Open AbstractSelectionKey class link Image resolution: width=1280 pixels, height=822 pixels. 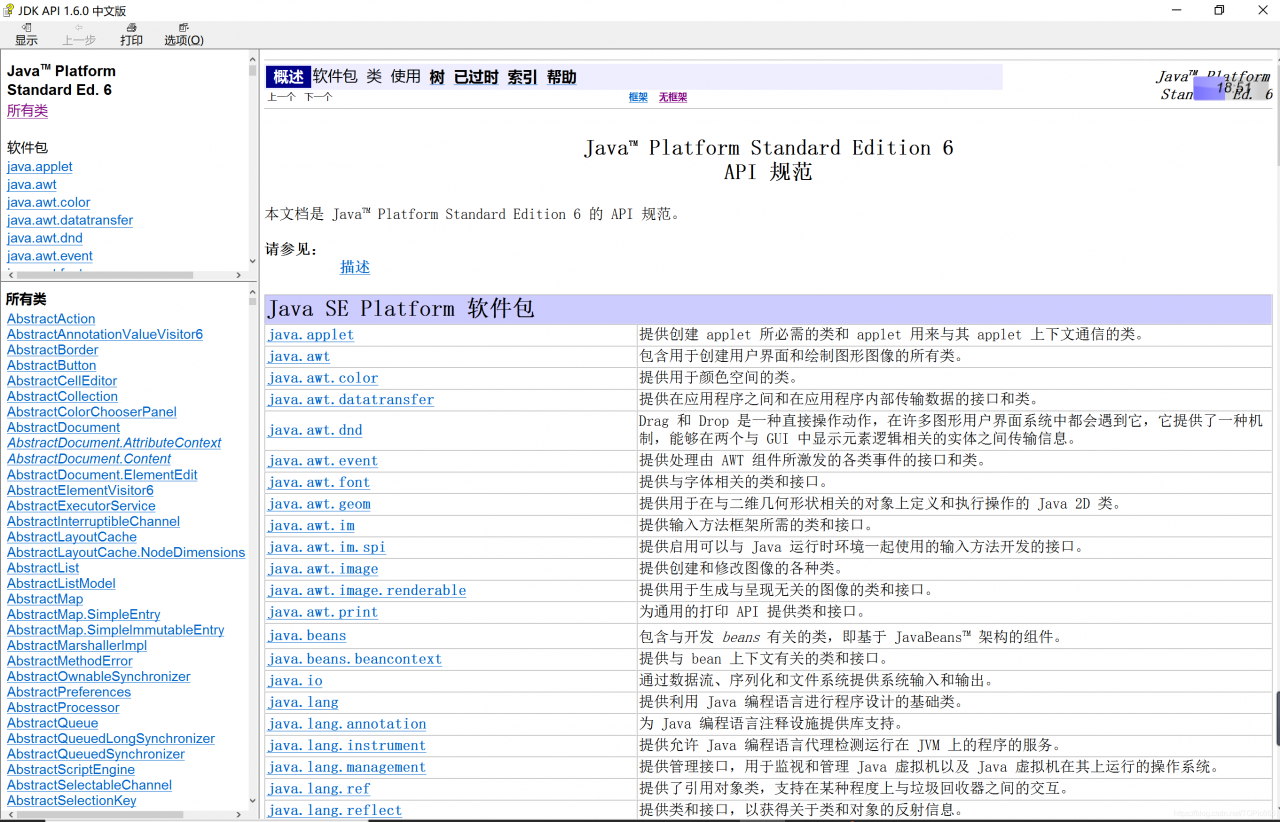click(72, 800)
